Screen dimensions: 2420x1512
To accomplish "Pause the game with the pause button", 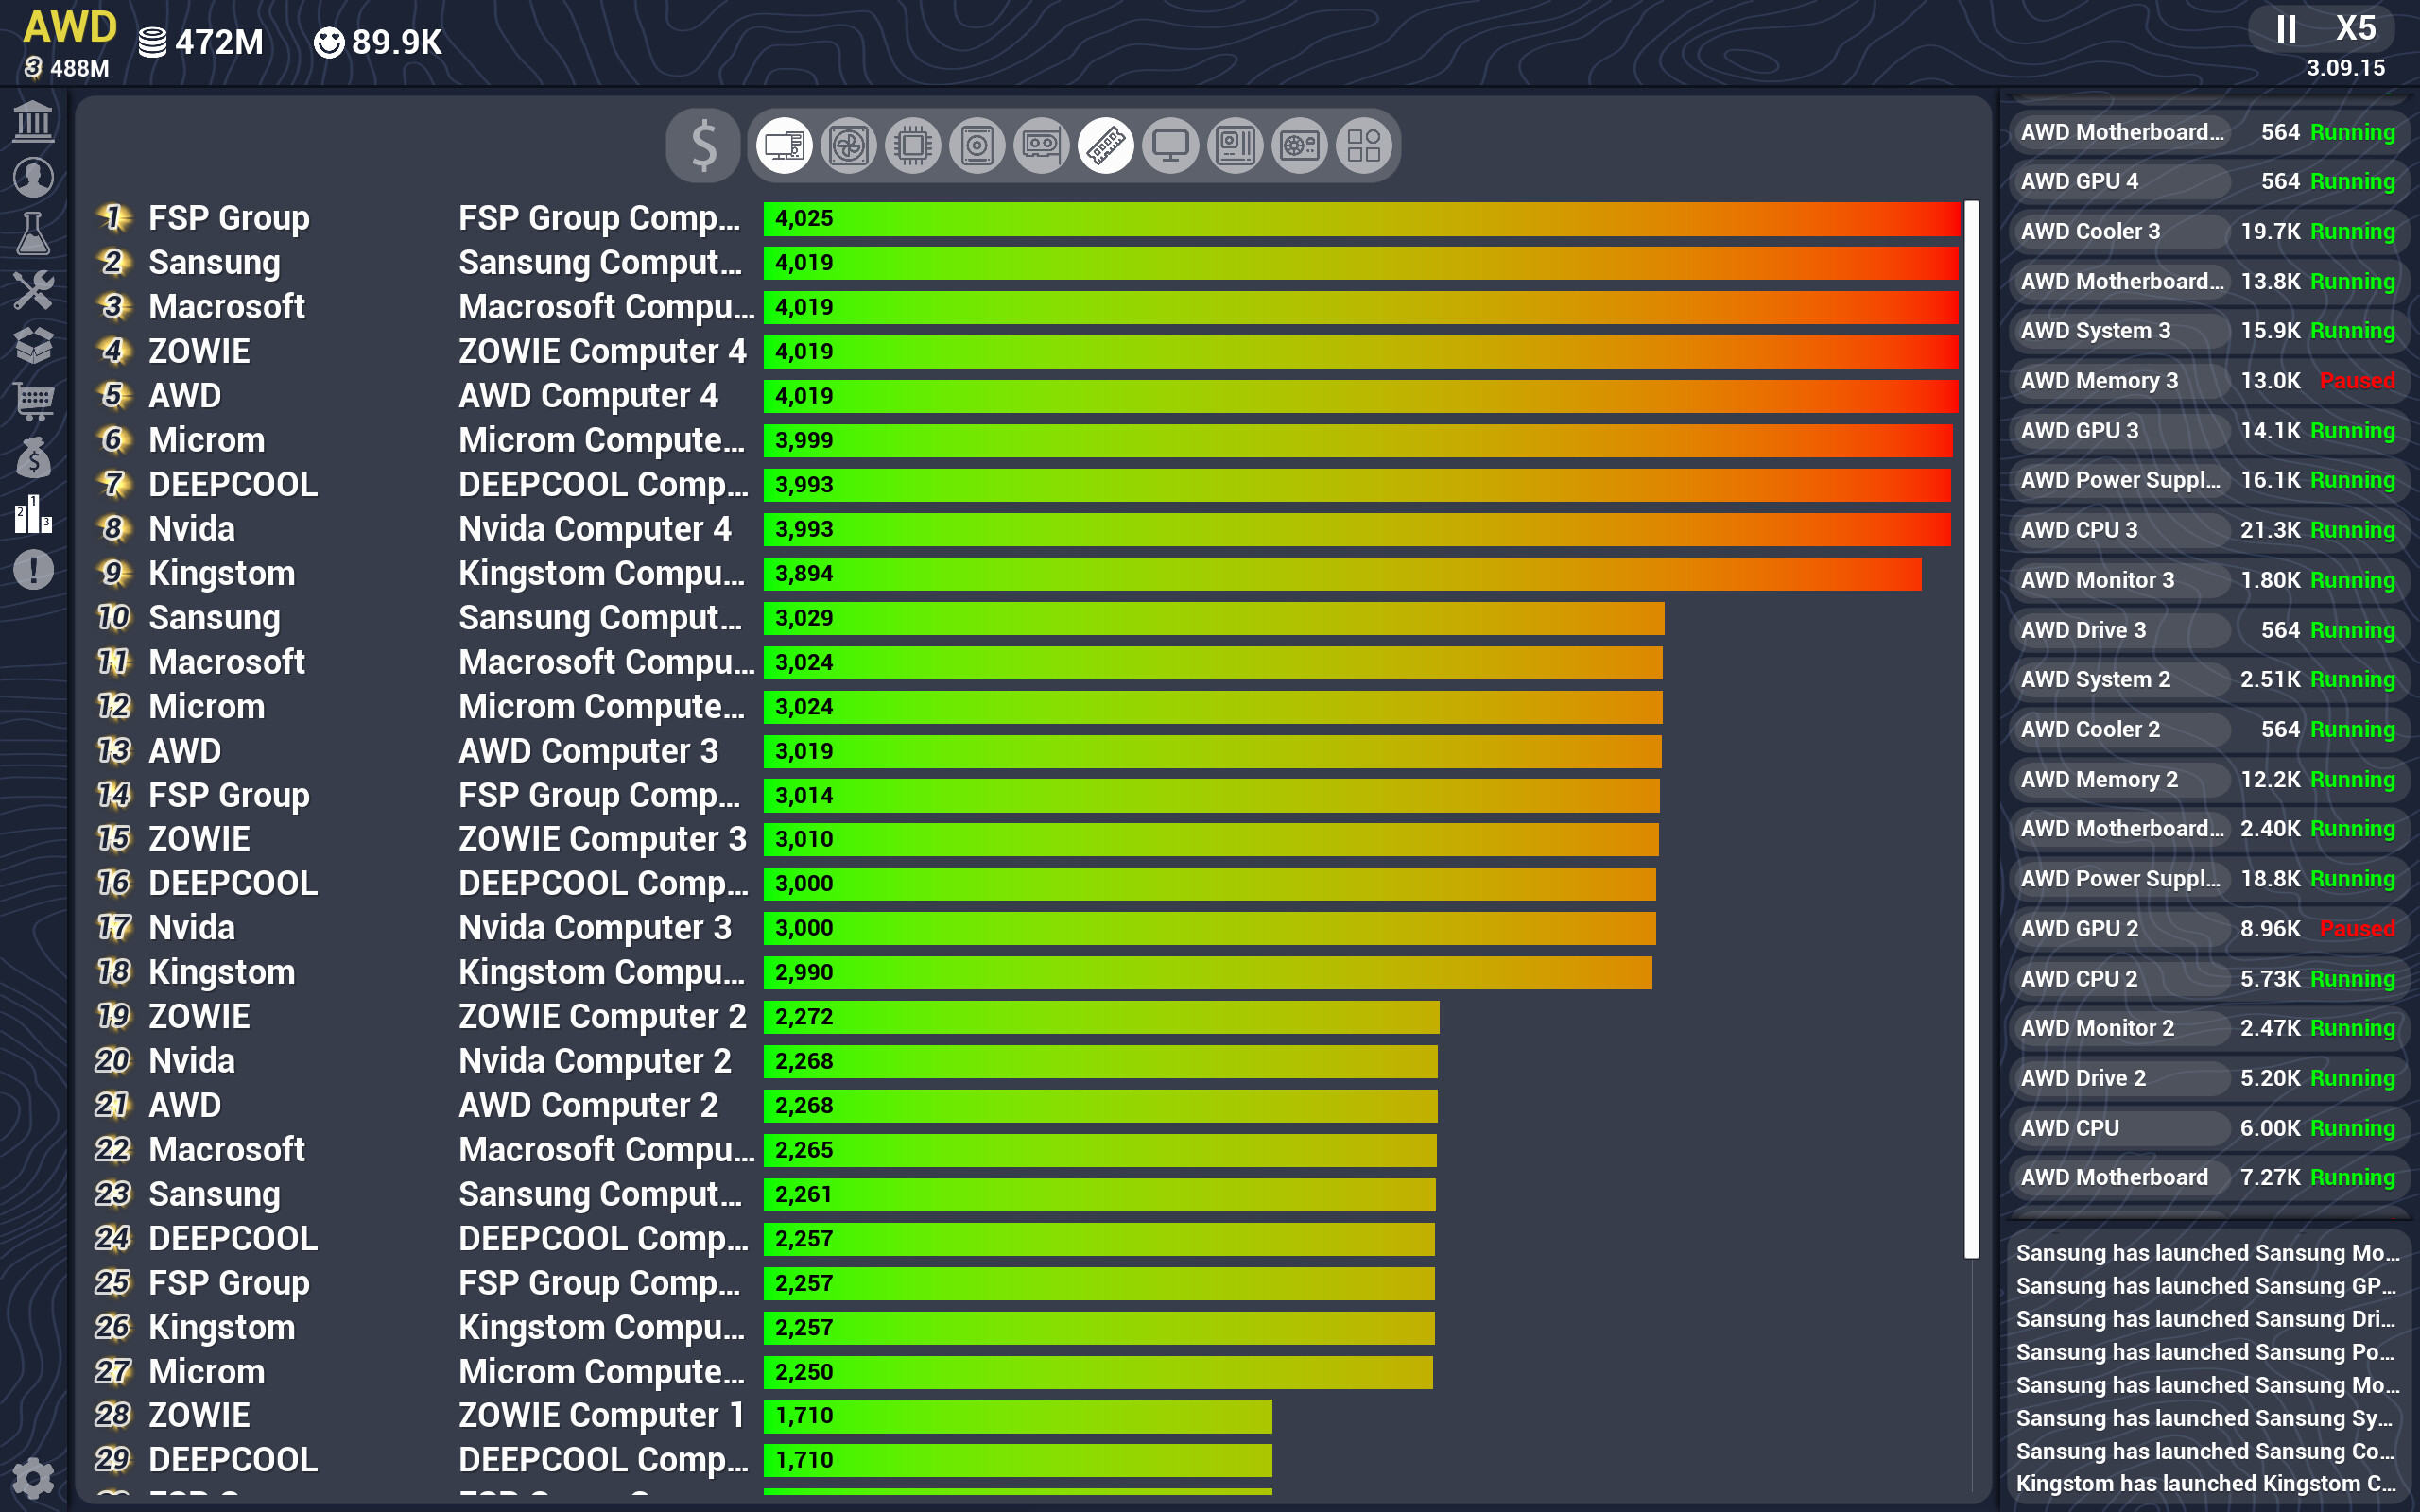I will coord(2286,28).
